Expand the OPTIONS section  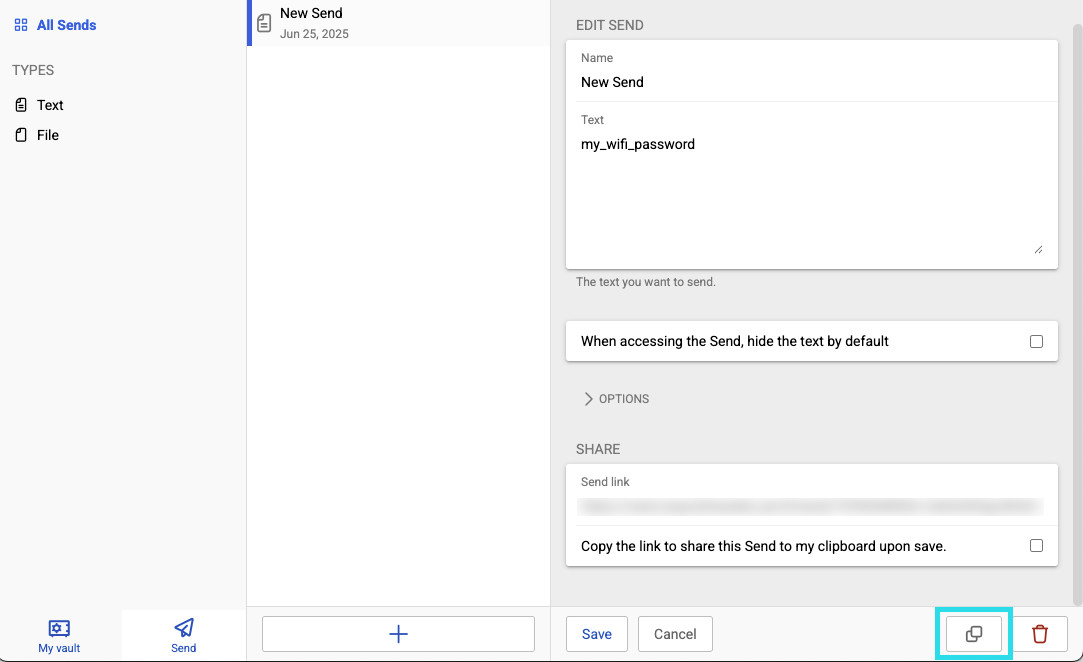click(616, 399)
